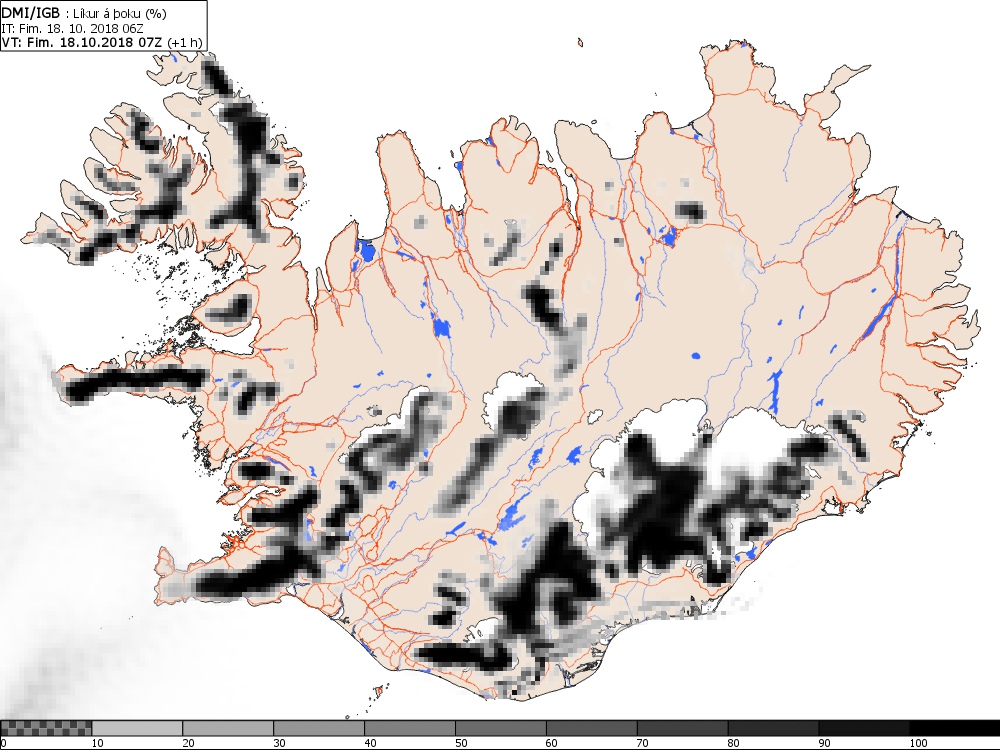Click the legend swatch between 20 and 30
The image size is (1000, 750).
(228, 728)
